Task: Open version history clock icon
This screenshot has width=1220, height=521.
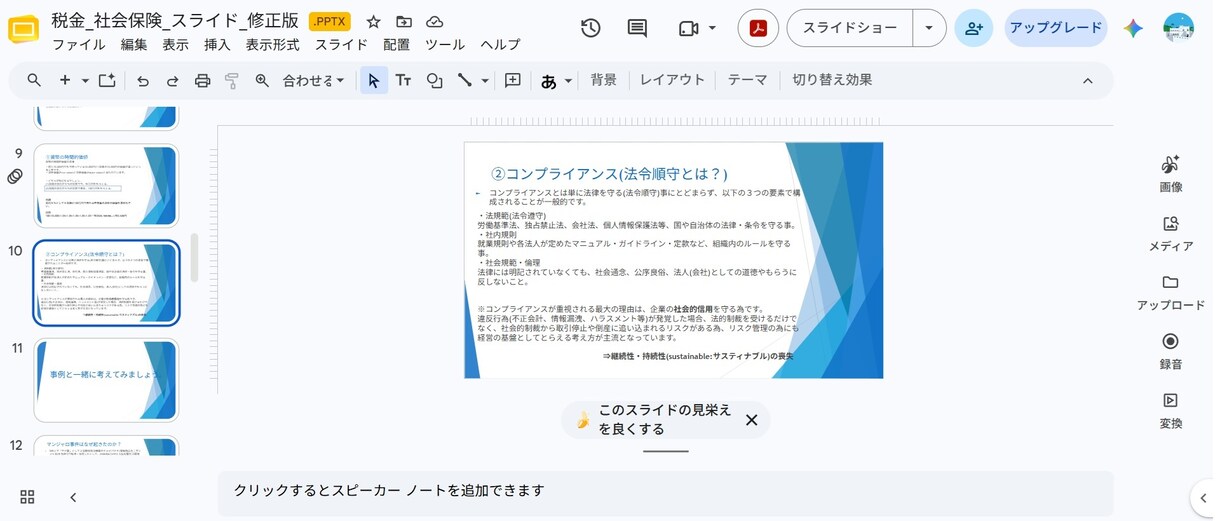Action: click(x=591, y=28)
